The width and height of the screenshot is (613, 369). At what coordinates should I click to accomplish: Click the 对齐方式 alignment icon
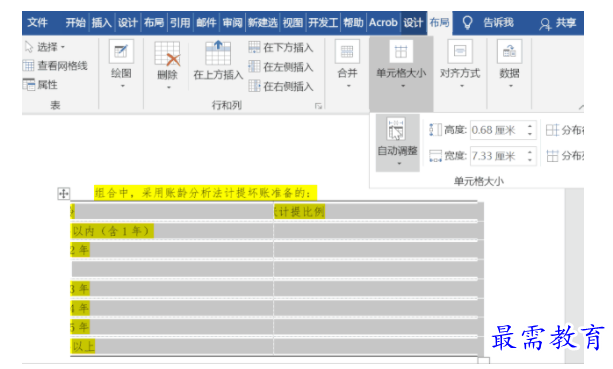(460, 51)
